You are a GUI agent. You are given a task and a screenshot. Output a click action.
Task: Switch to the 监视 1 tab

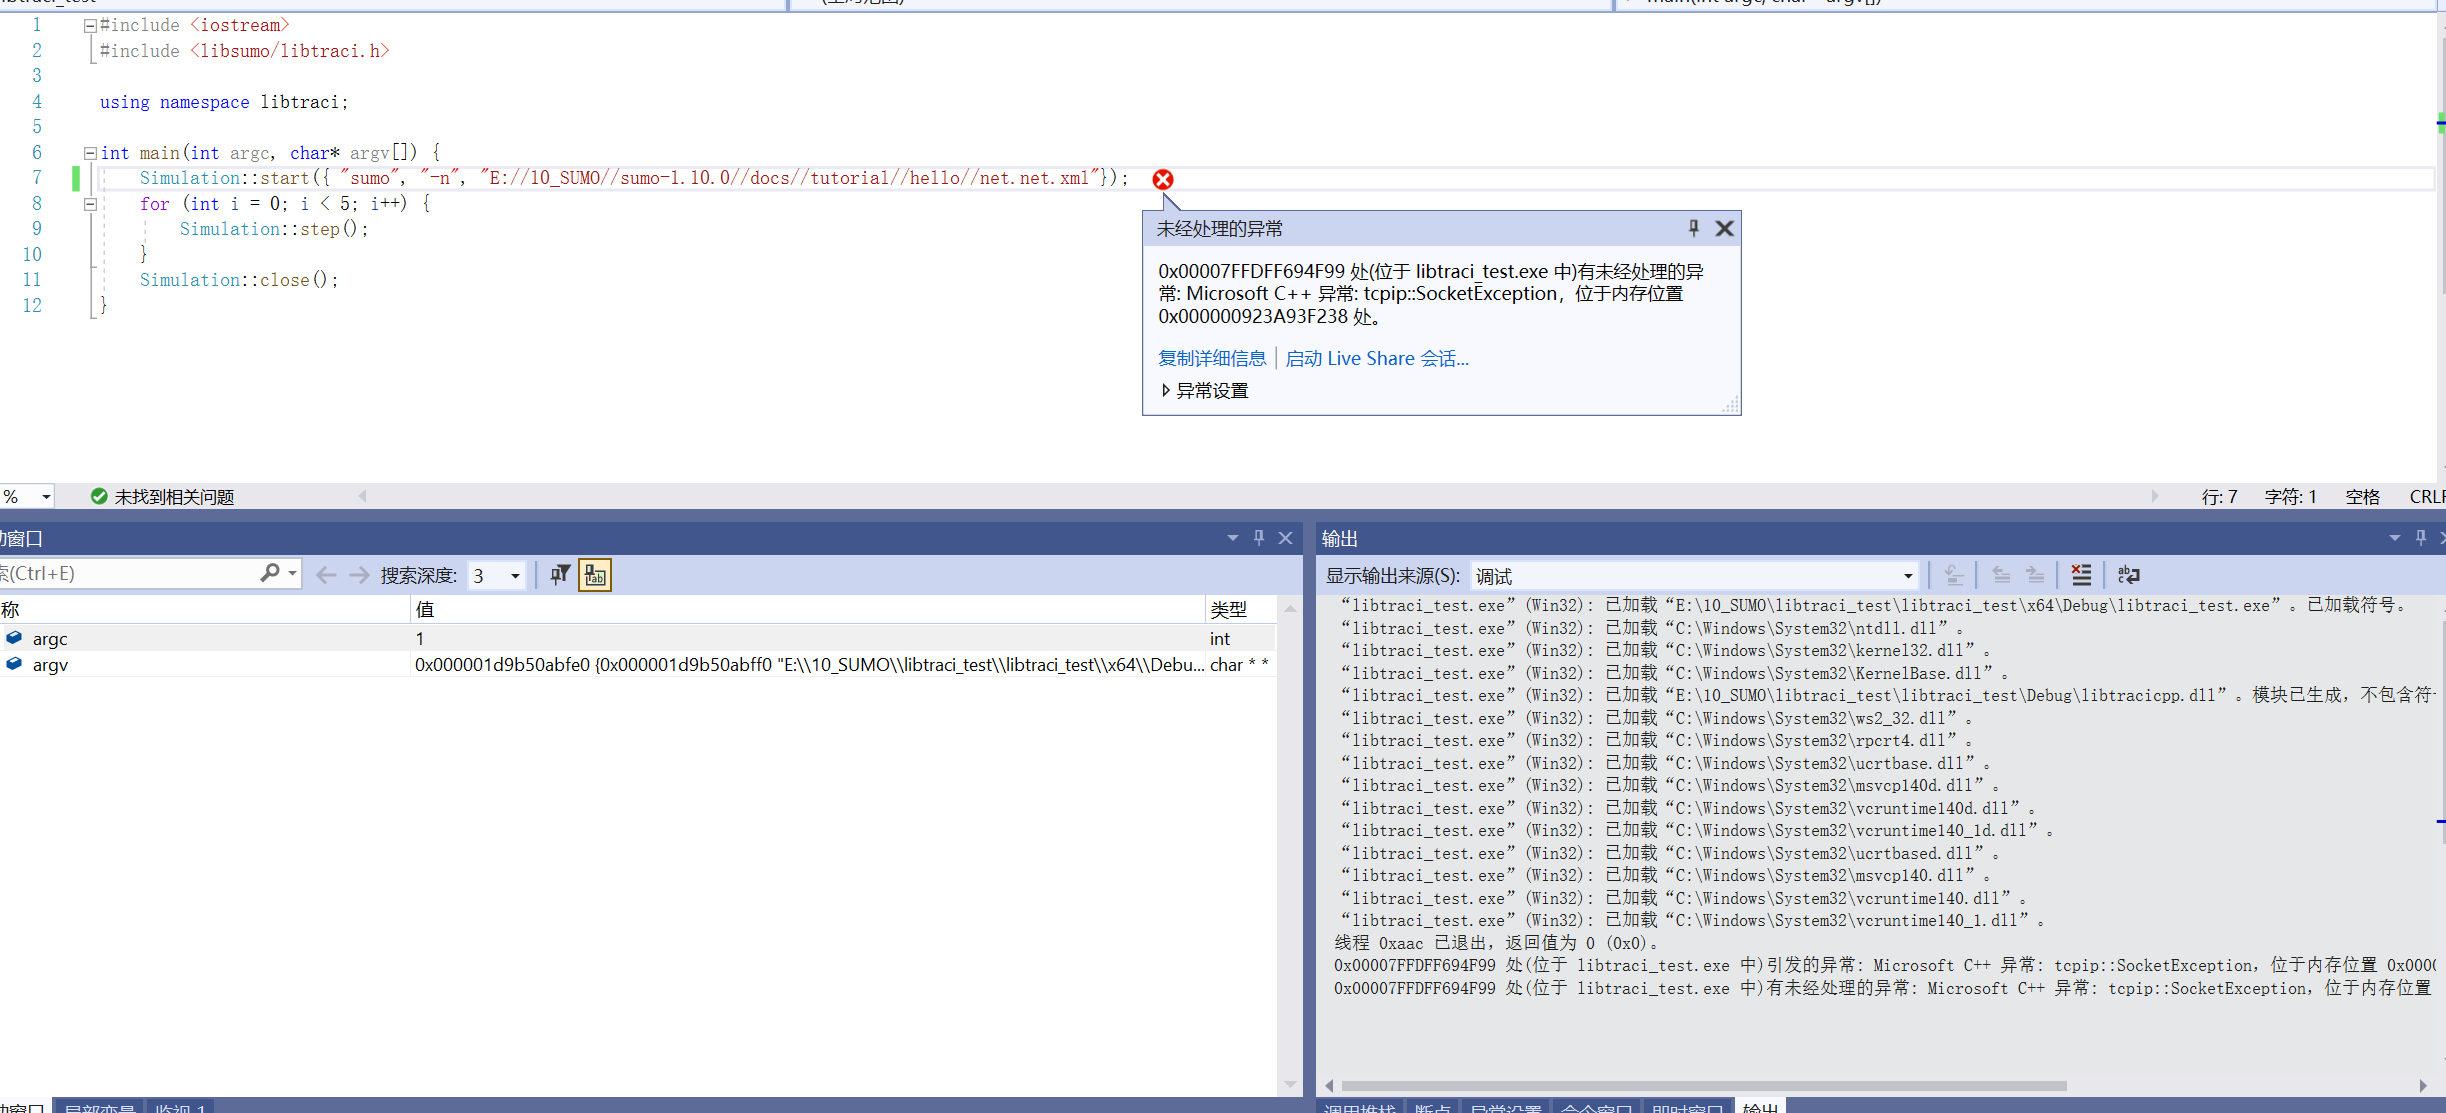182,1108
